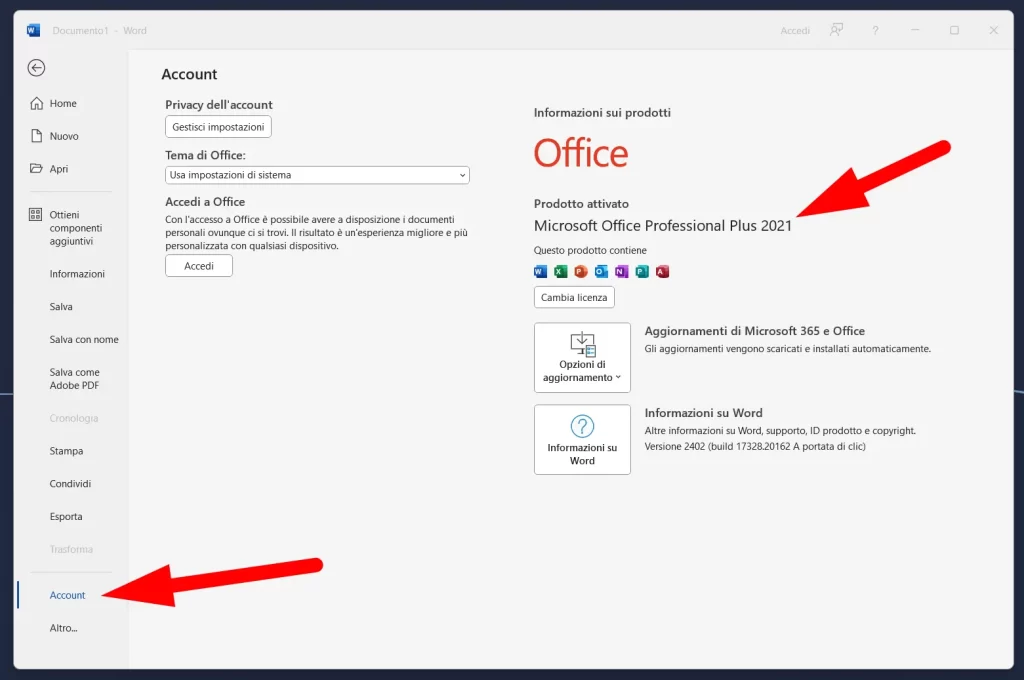Open Altro... in the sidebar
Viewport: 1024px width, 680px height.
coord(63,628)
